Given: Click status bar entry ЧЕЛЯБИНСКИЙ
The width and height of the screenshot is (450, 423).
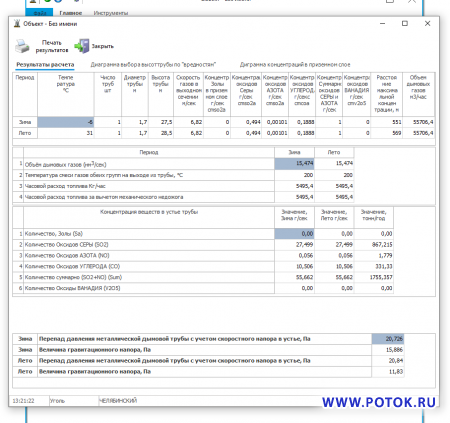Looking at the screenshot, I should (x=118, y=401).
